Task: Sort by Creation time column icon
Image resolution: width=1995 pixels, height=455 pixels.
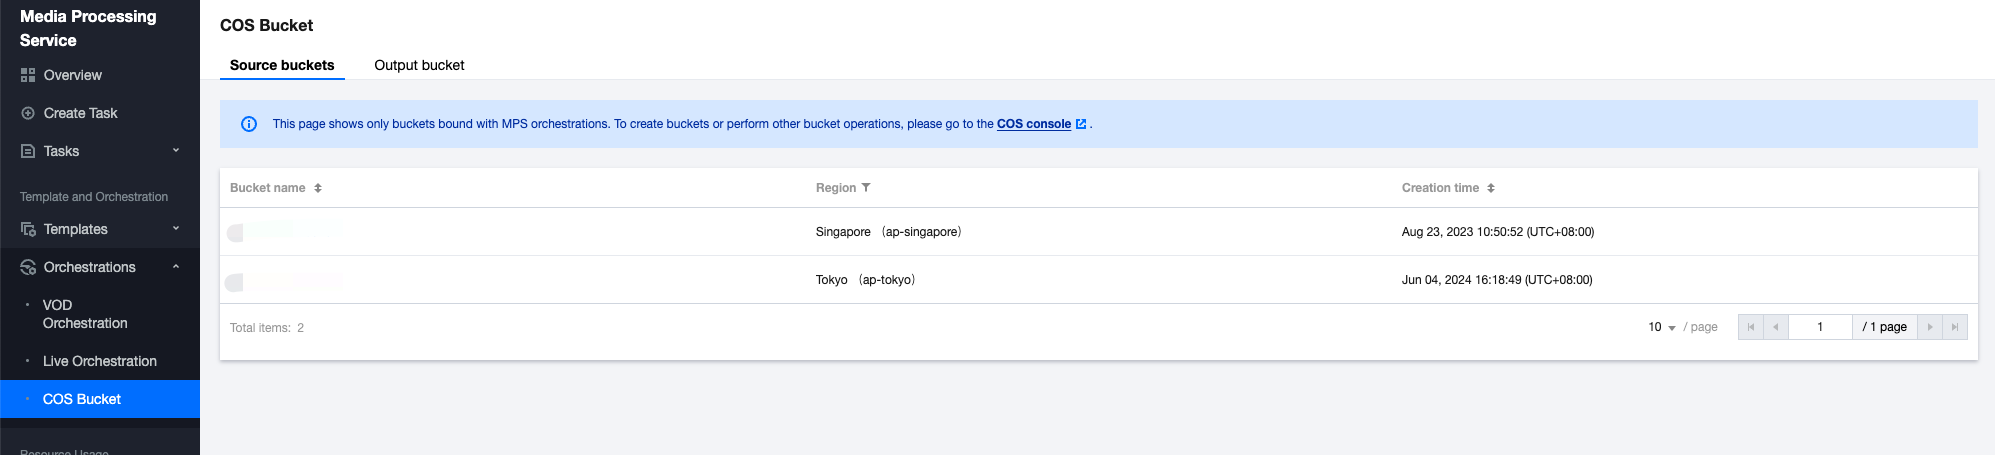Action: click(x=1490, y=188)
